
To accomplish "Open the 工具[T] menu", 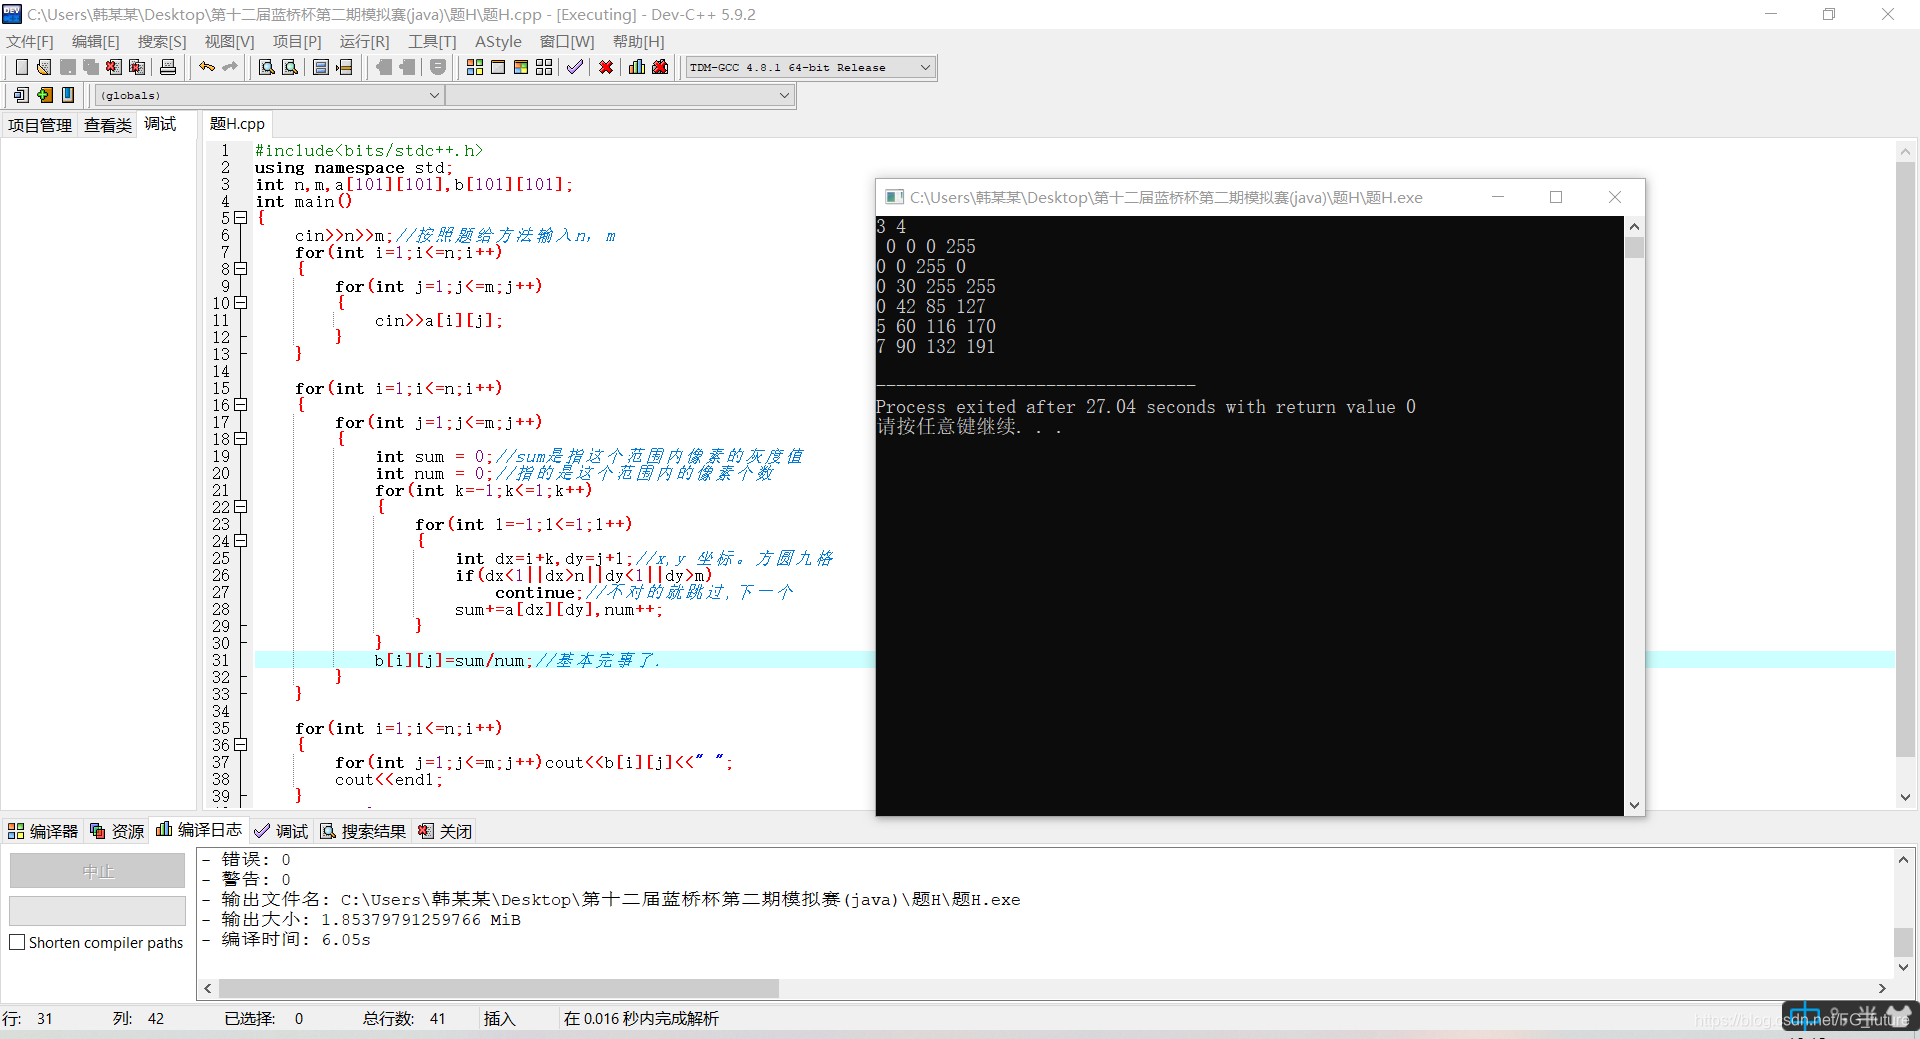I will point(432,41).
